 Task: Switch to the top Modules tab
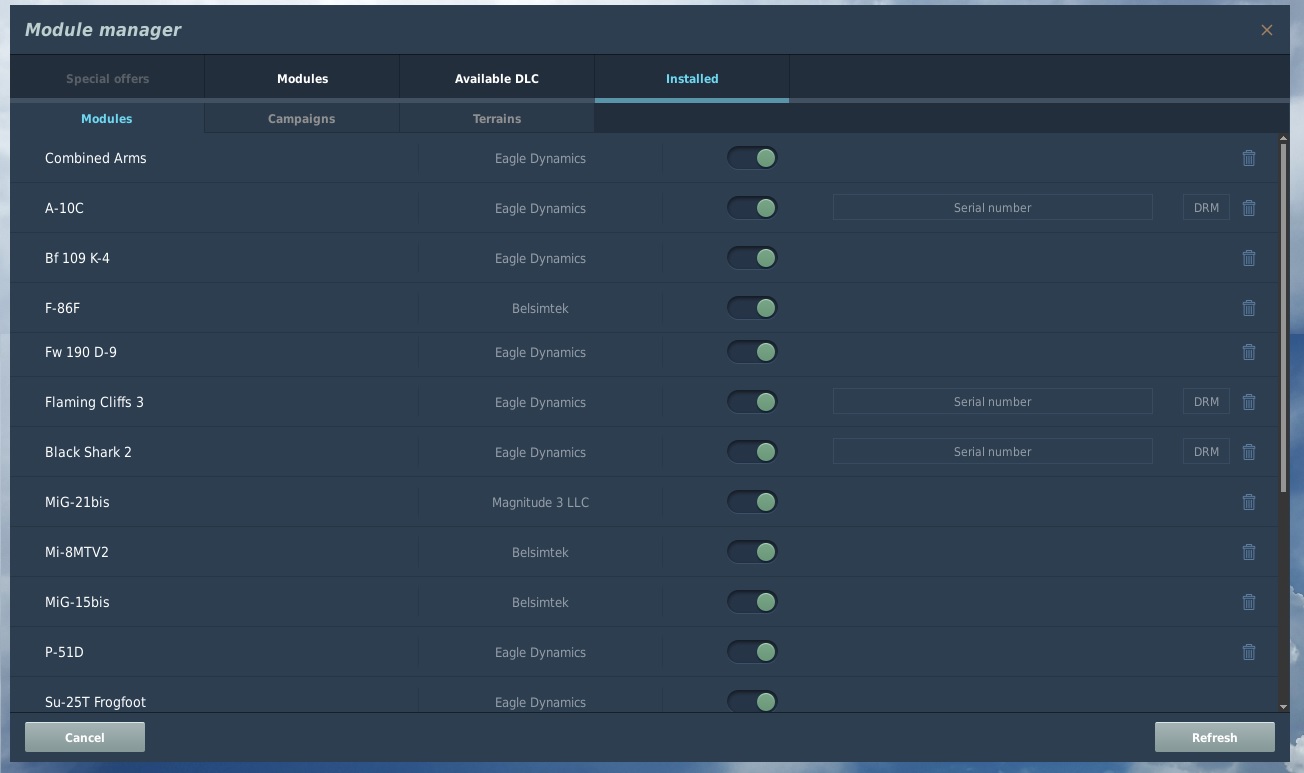click(302, 78)
